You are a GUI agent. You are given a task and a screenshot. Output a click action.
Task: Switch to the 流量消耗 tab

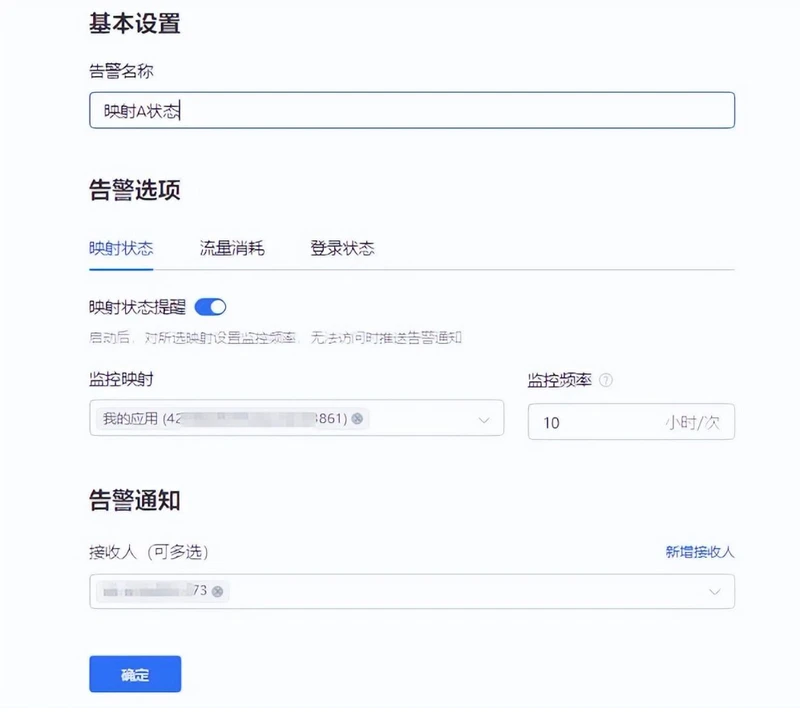point(232,249)
